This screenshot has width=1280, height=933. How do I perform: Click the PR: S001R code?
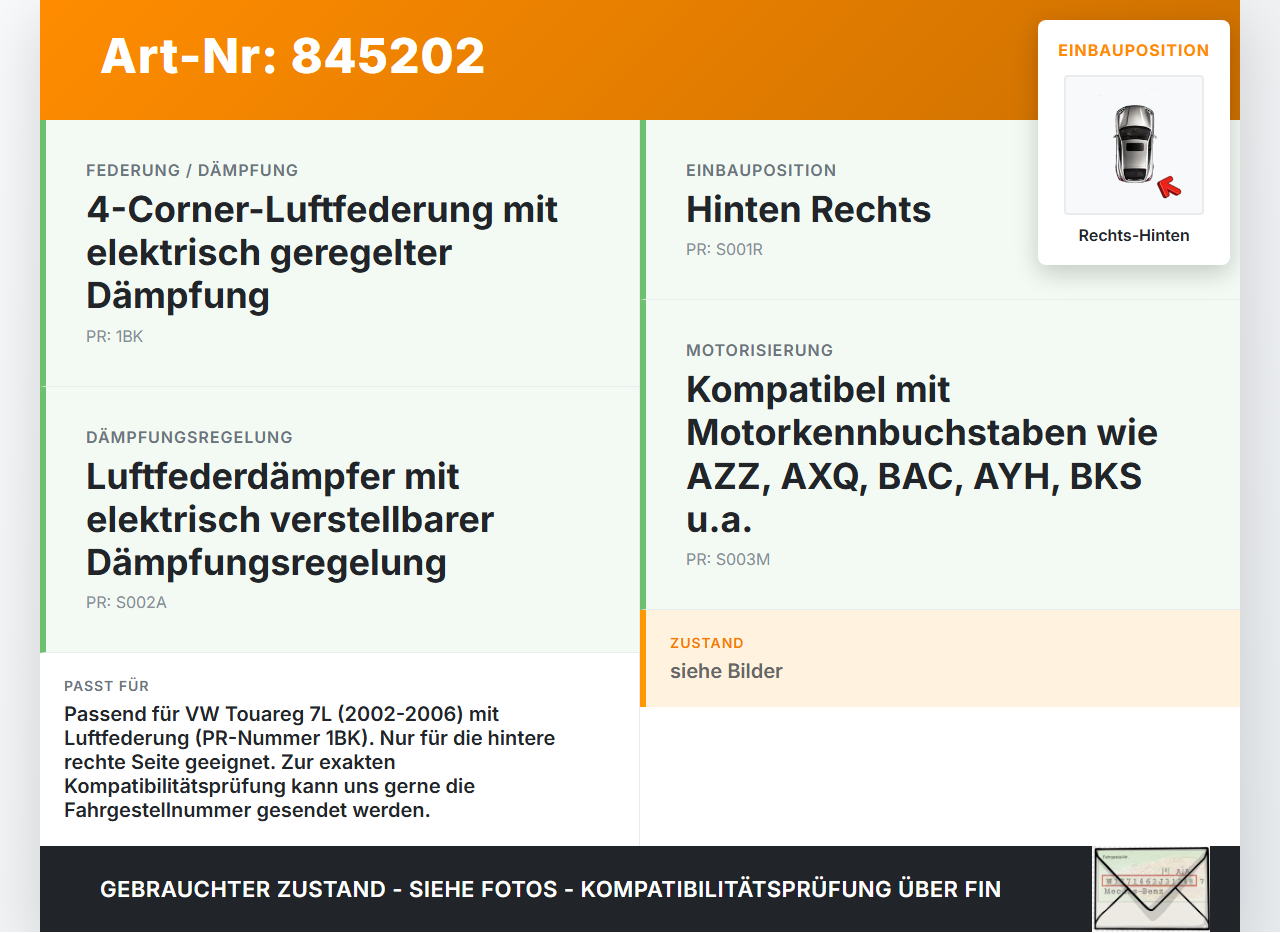[x=724, y=250]
